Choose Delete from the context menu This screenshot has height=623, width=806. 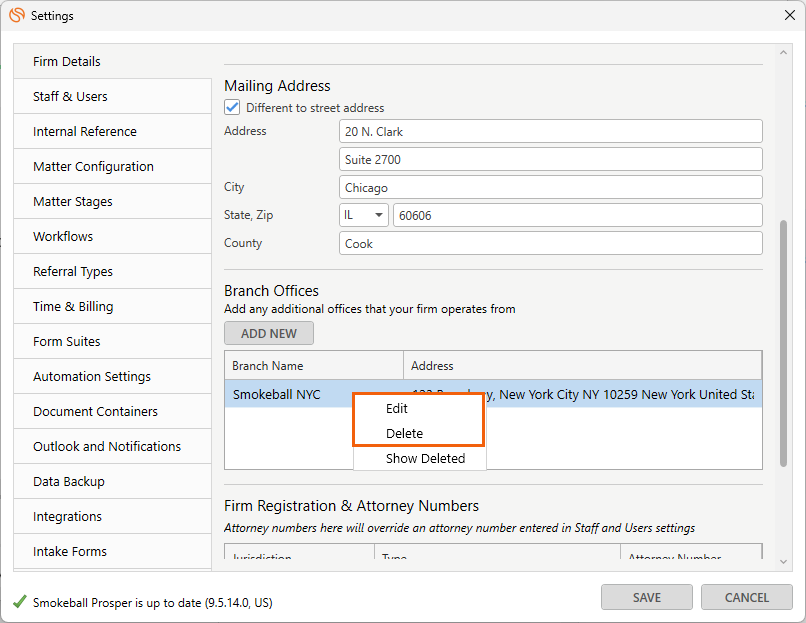(404, 433)
